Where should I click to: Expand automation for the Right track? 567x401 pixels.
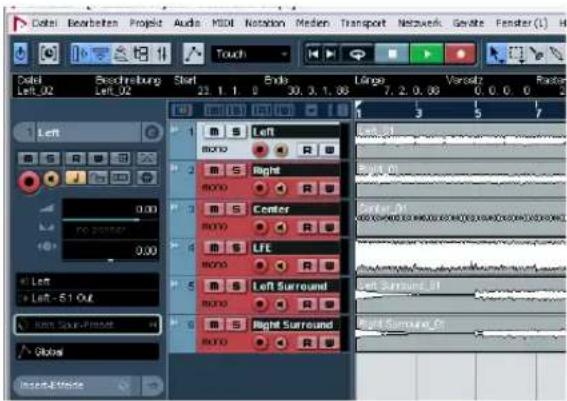[x=175, y=168]
